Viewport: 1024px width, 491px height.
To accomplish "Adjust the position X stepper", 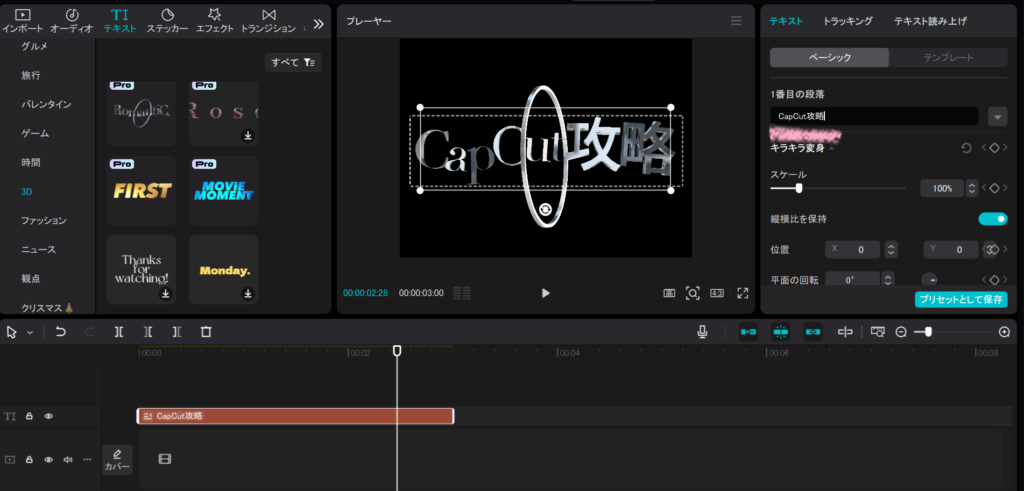I will point(891,249).
